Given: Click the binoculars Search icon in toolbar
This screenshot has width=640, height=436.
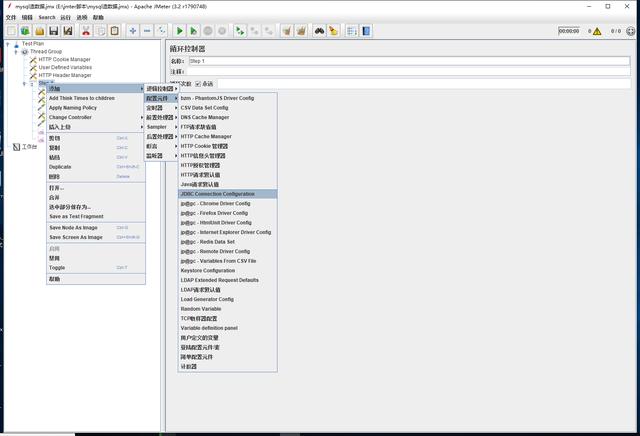Looking at the screenshot, I should (319, 31).
